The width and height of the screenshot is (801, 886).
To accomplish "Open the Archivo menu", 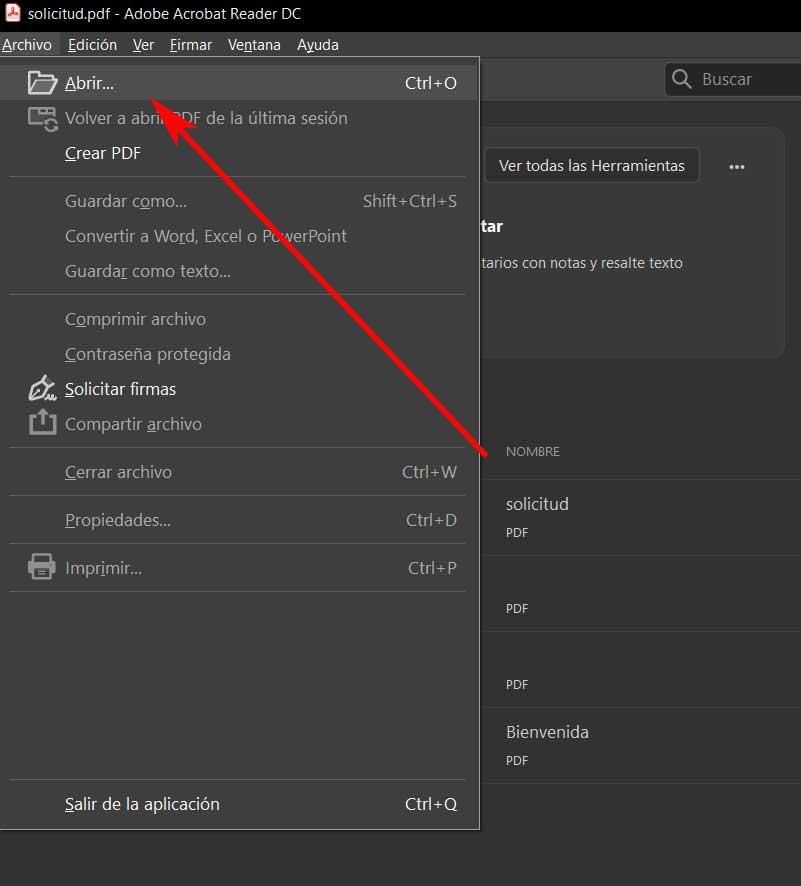I will 27,45.
